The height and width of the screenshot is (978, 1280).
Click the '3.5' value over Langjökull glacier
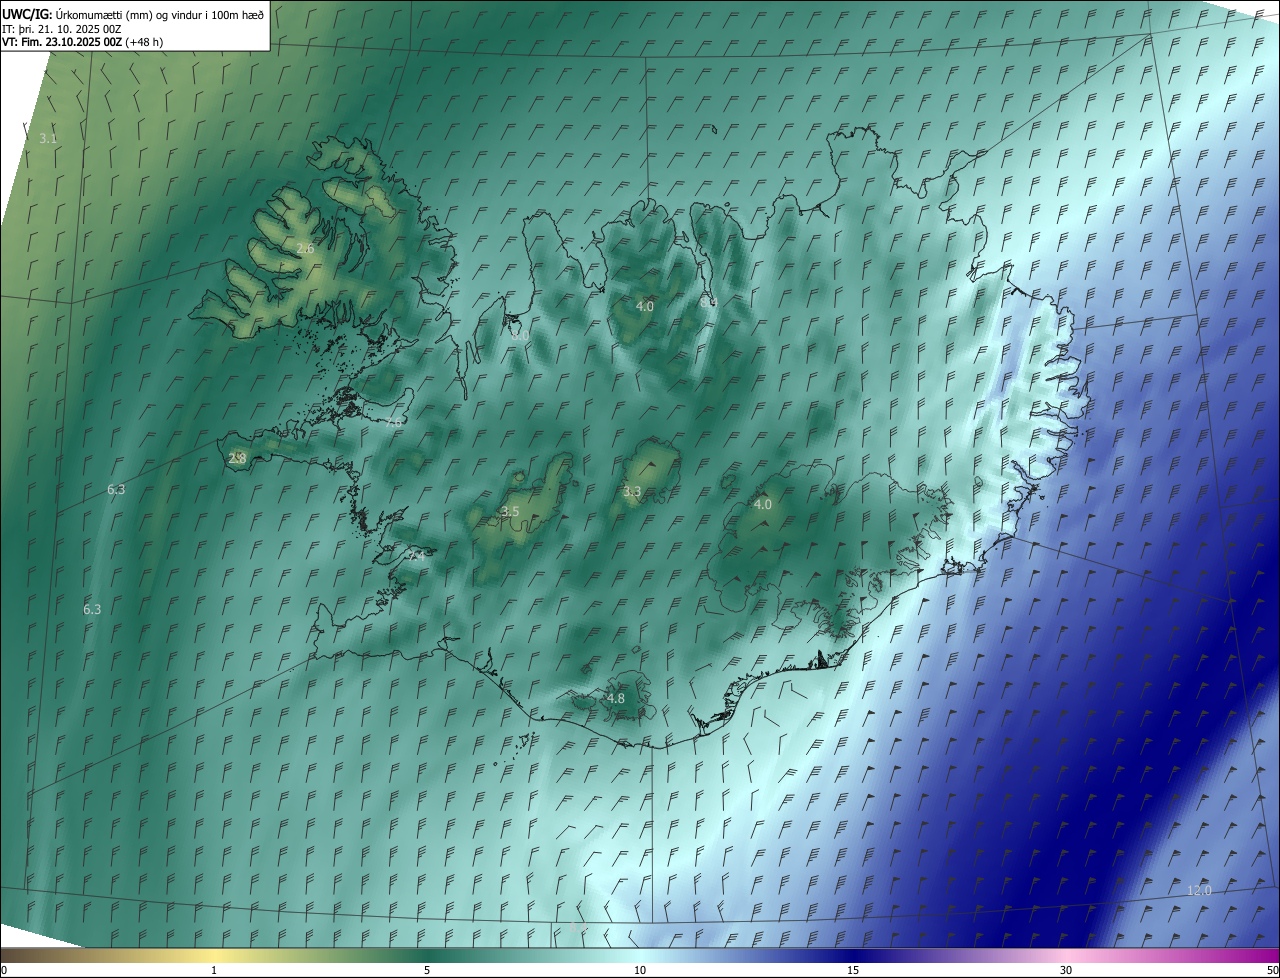[x=510, y=512]
